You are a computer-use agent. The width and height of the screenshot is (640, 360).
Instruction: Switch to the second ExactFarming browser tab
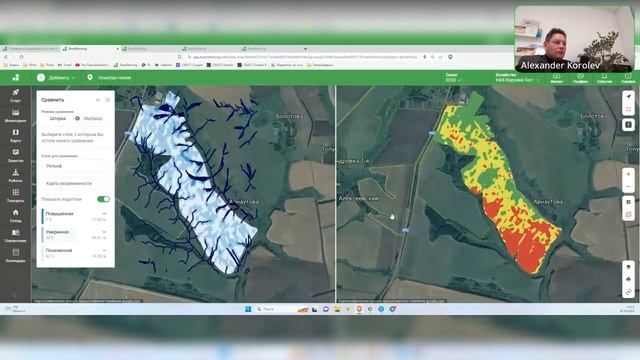point(90,49)
